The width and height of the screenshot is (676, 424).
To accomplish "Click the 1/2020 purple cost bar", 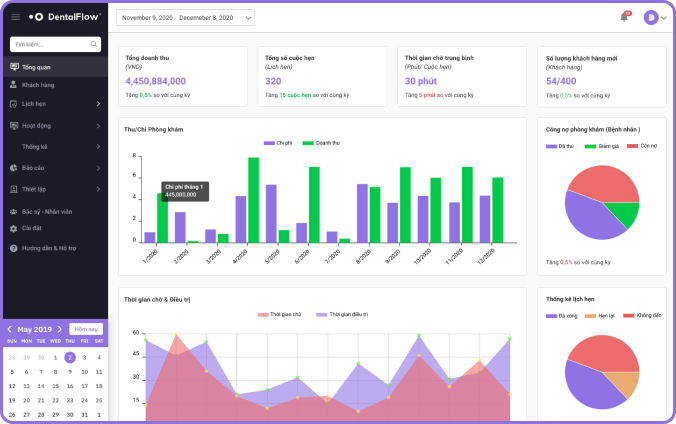I will tap(150, 237).
